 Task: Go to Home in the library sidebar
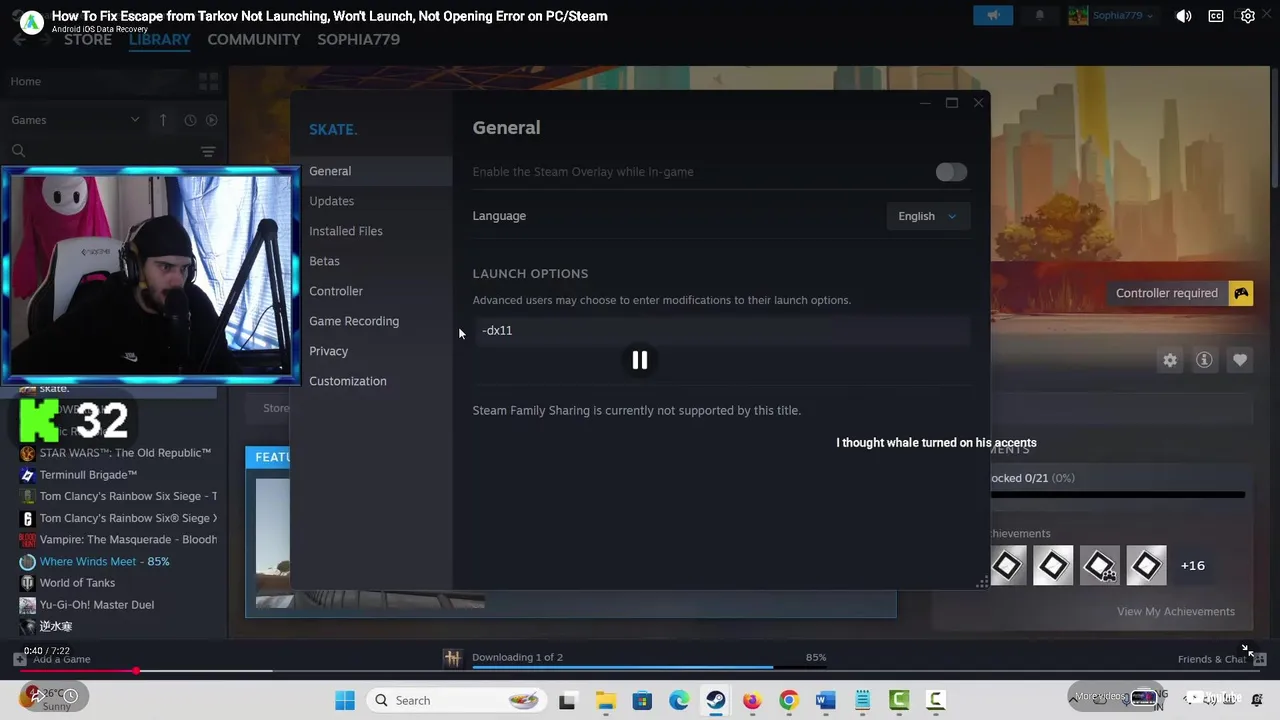(x=26, y=81)
